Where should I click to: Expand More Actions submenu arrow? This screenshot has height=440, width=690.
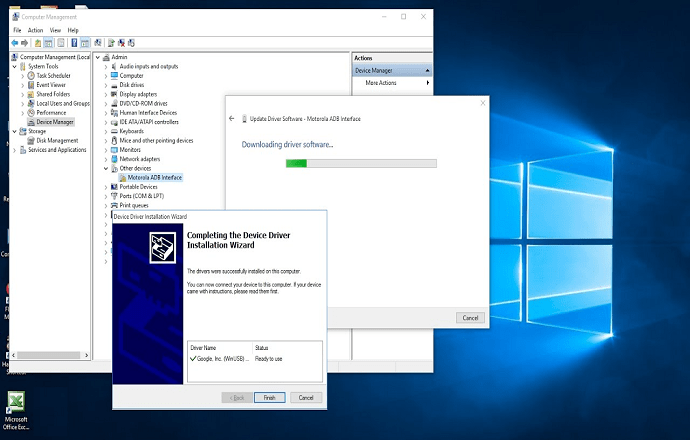tap(427, 83)
